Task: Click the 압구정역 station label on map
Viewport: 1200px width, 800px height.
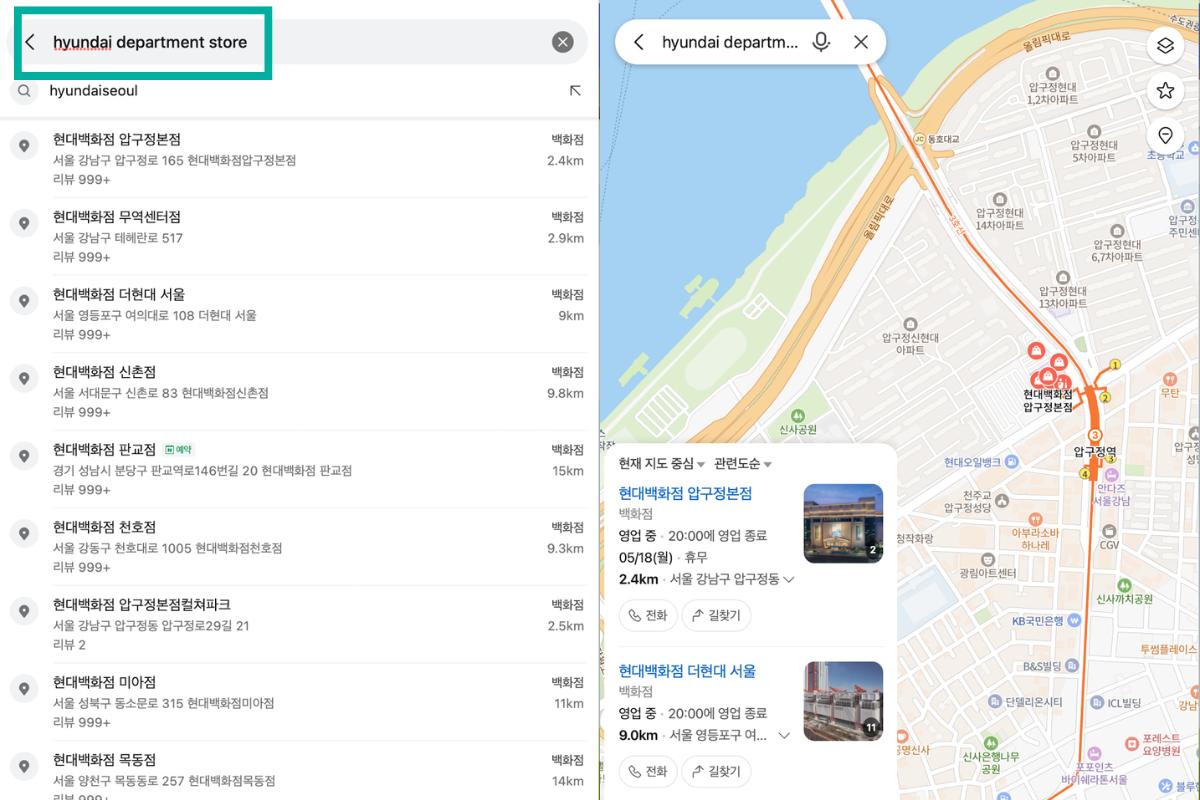Action: (1095, 452)
